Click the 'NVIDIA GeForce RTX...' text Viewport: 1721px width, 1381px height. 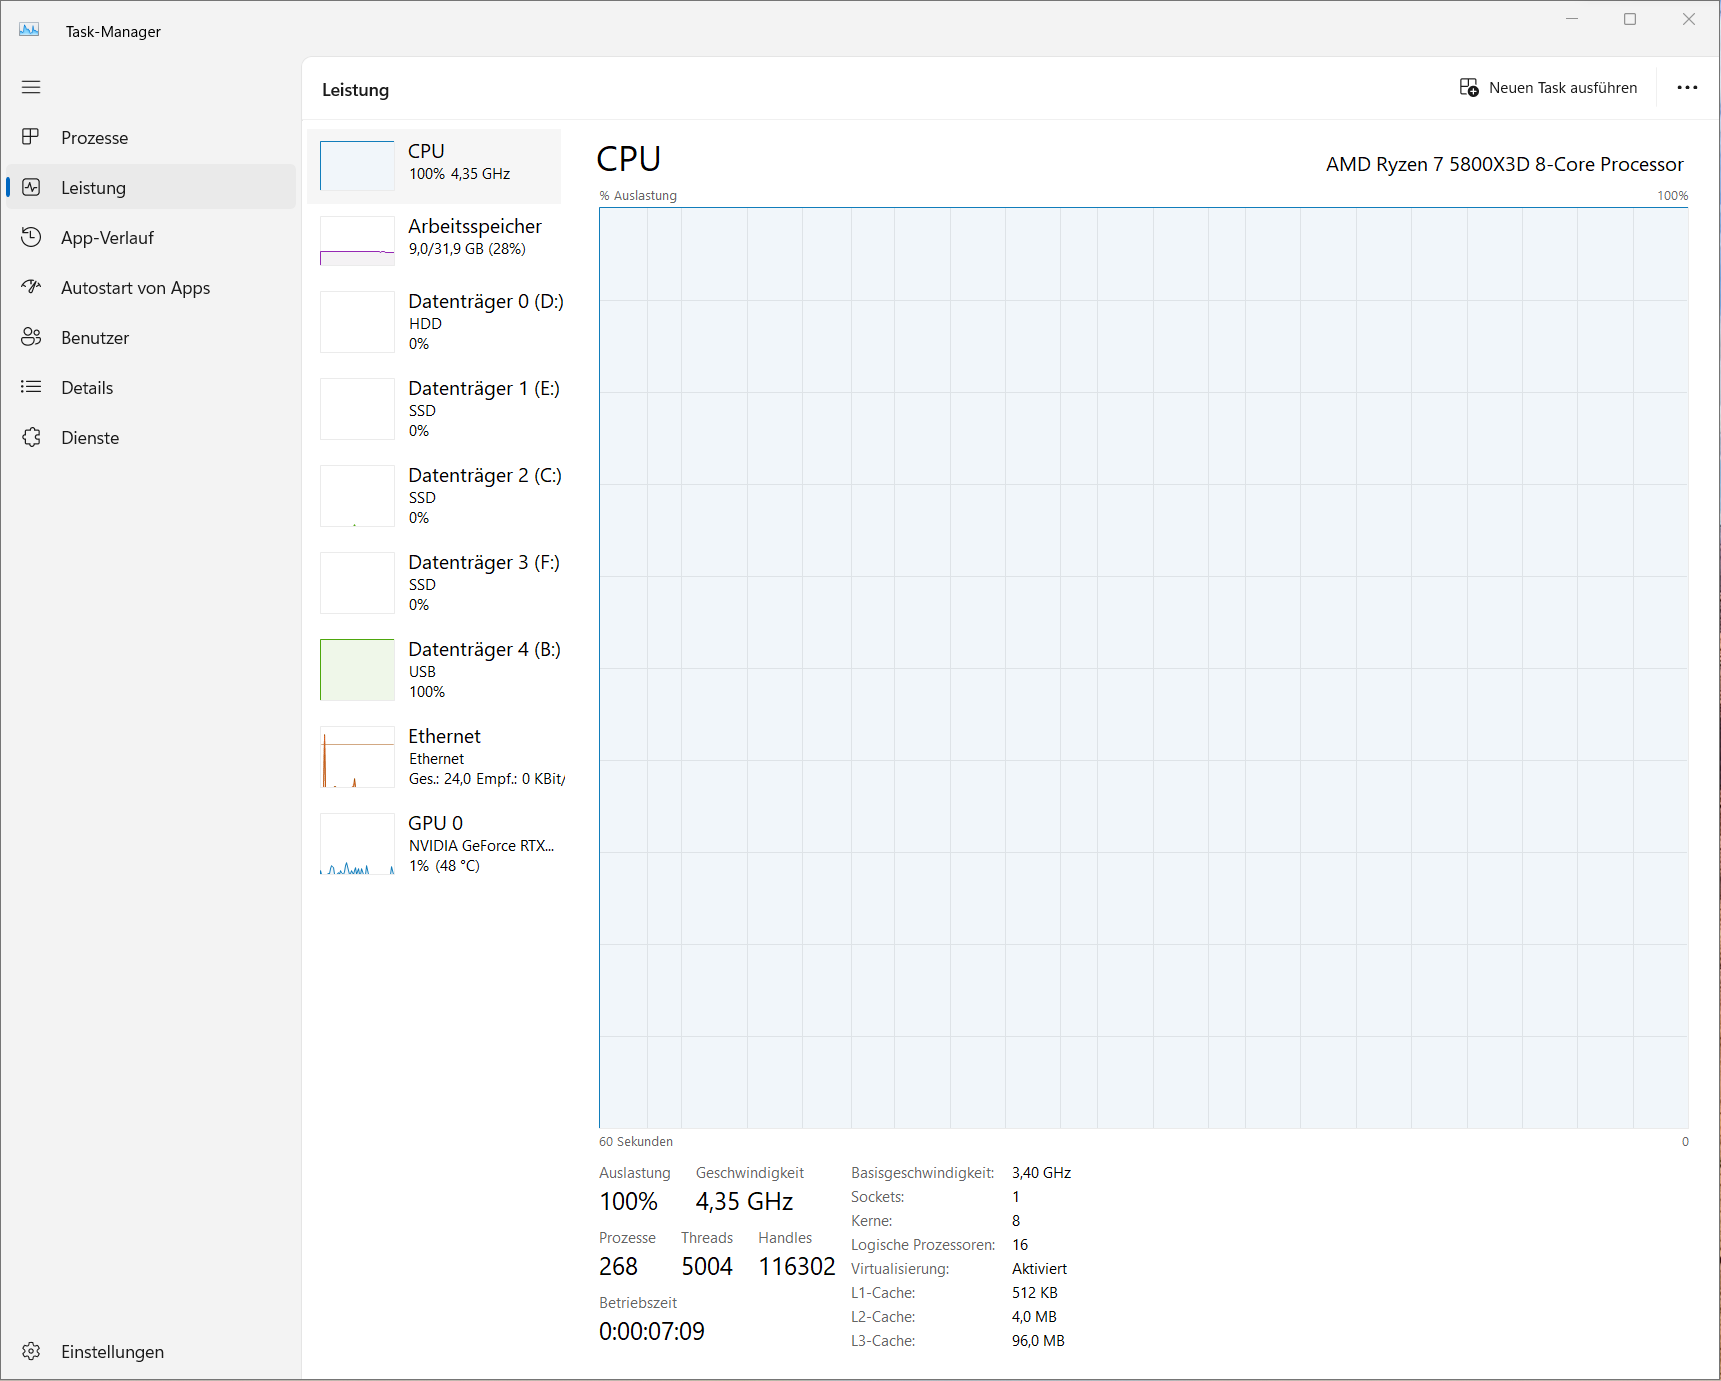[x=481, y=846]
